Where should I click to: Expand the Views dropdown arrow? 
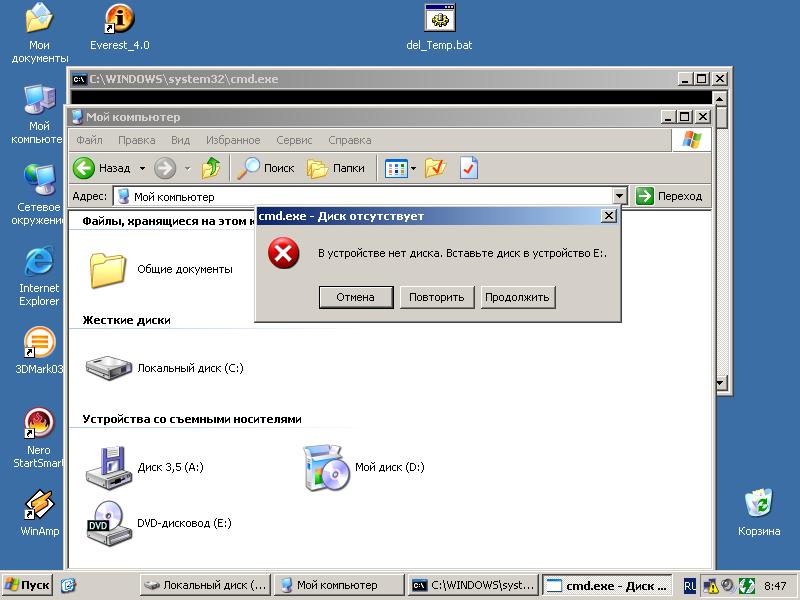coord(413,168)
